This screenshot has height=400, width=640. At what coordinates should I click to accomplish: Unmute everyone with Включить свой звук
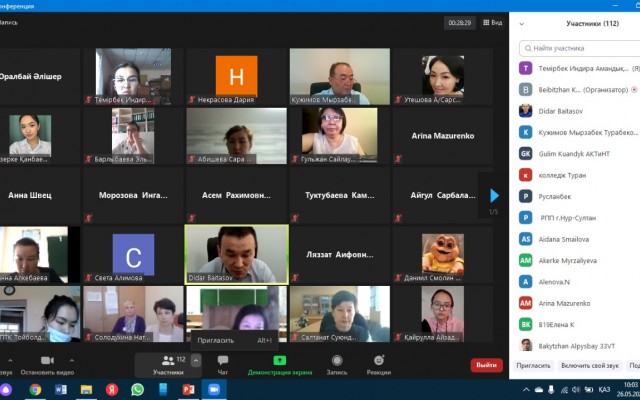click(591, 365)
